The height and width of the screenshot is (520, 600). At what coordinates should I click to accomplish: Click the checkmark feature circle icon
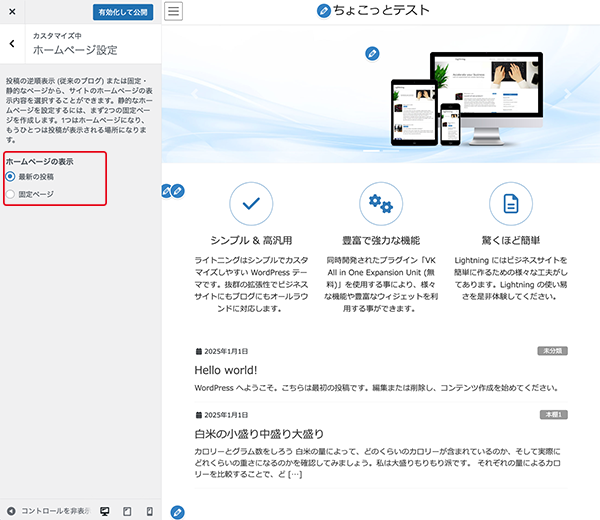(x=251, y=204)
